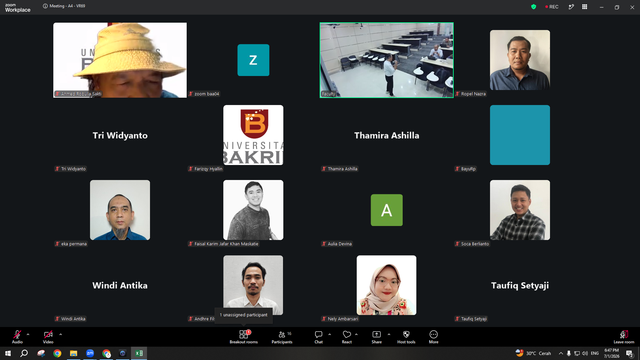This screenshot has width=640, height=360.
Task: Click eka permana's profile photo
Action: [120, 210]
